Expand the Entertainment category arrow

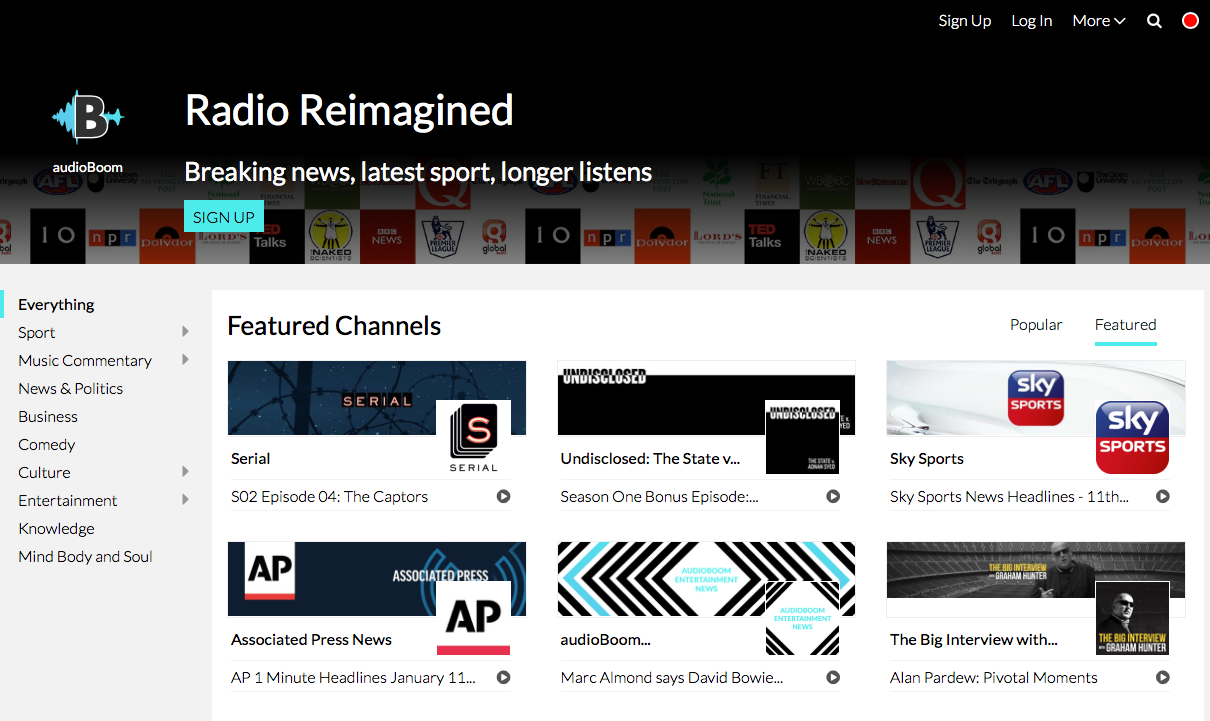tap(185, 500)
